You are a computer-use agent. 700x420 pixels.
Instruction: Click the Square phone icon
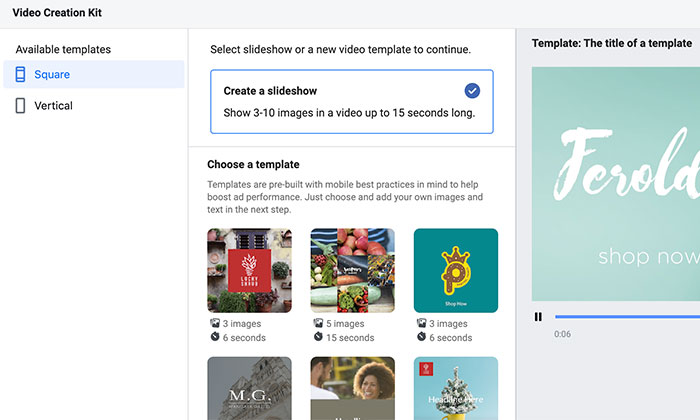(x=20, y=74)
